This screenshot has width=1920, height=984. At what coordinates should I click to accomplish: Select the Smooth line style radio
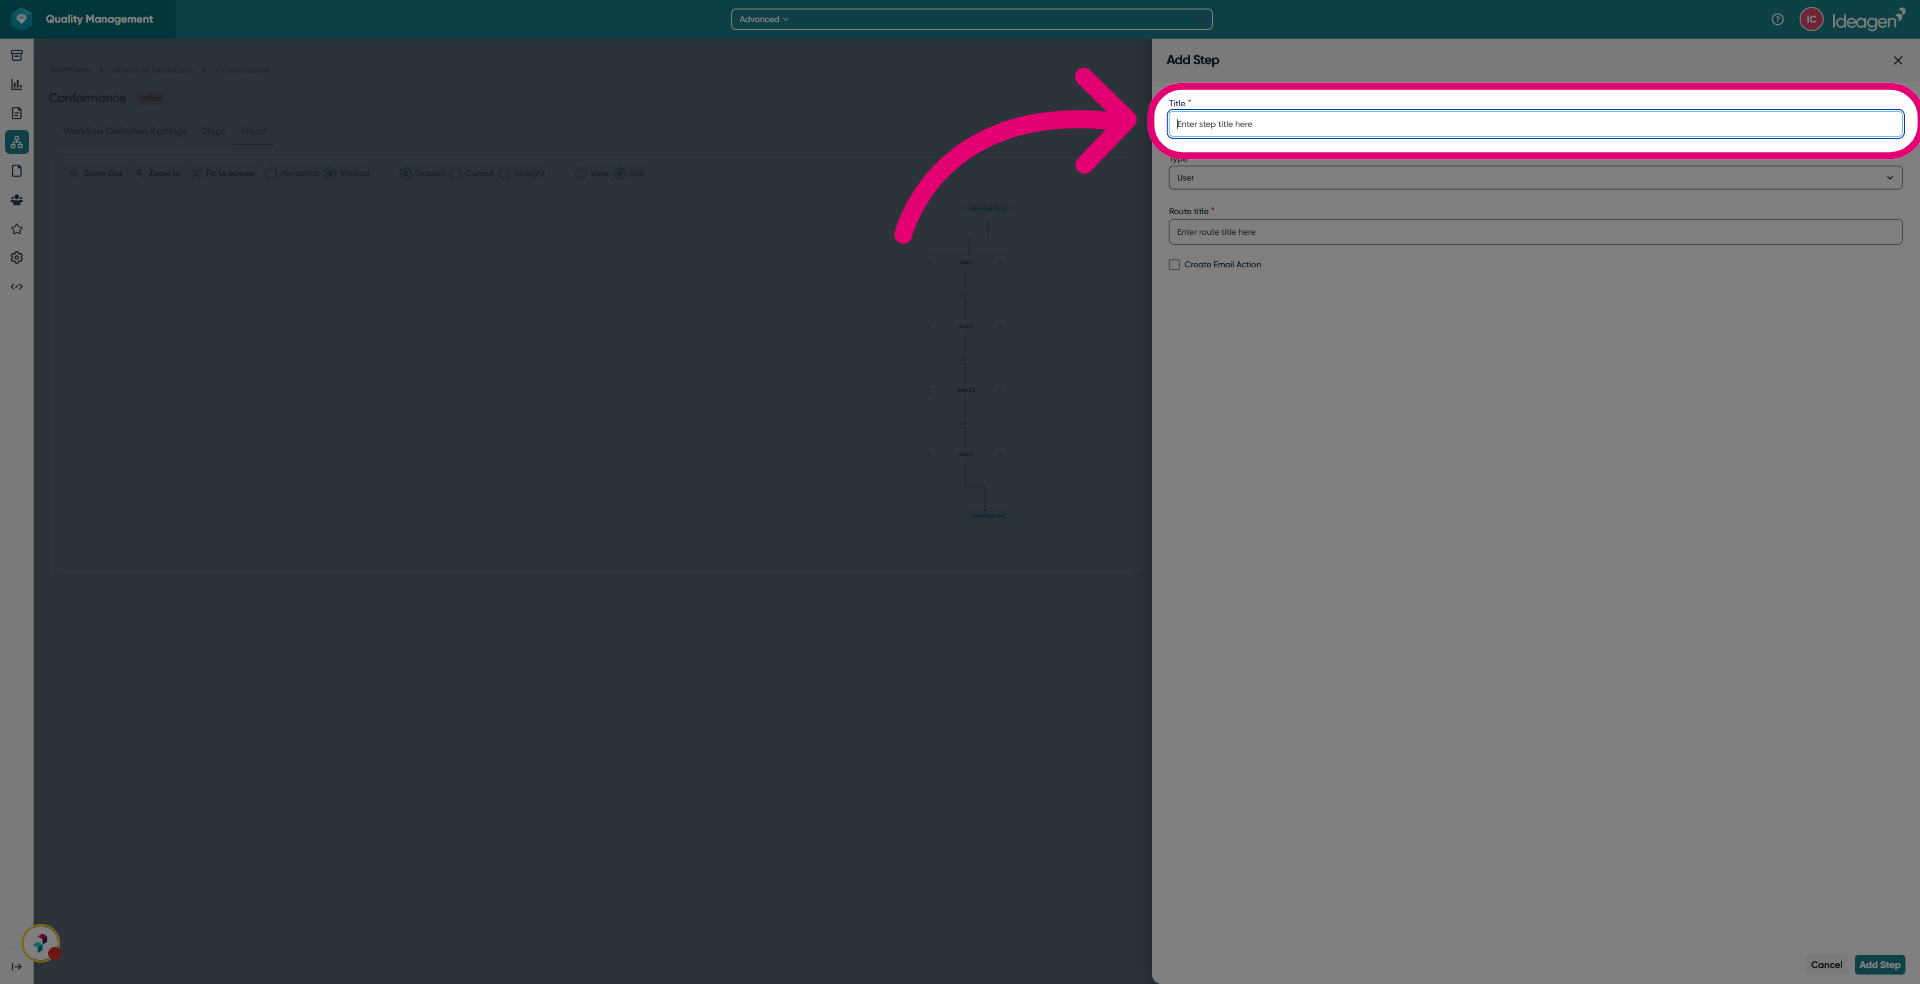tap(405, 173)
